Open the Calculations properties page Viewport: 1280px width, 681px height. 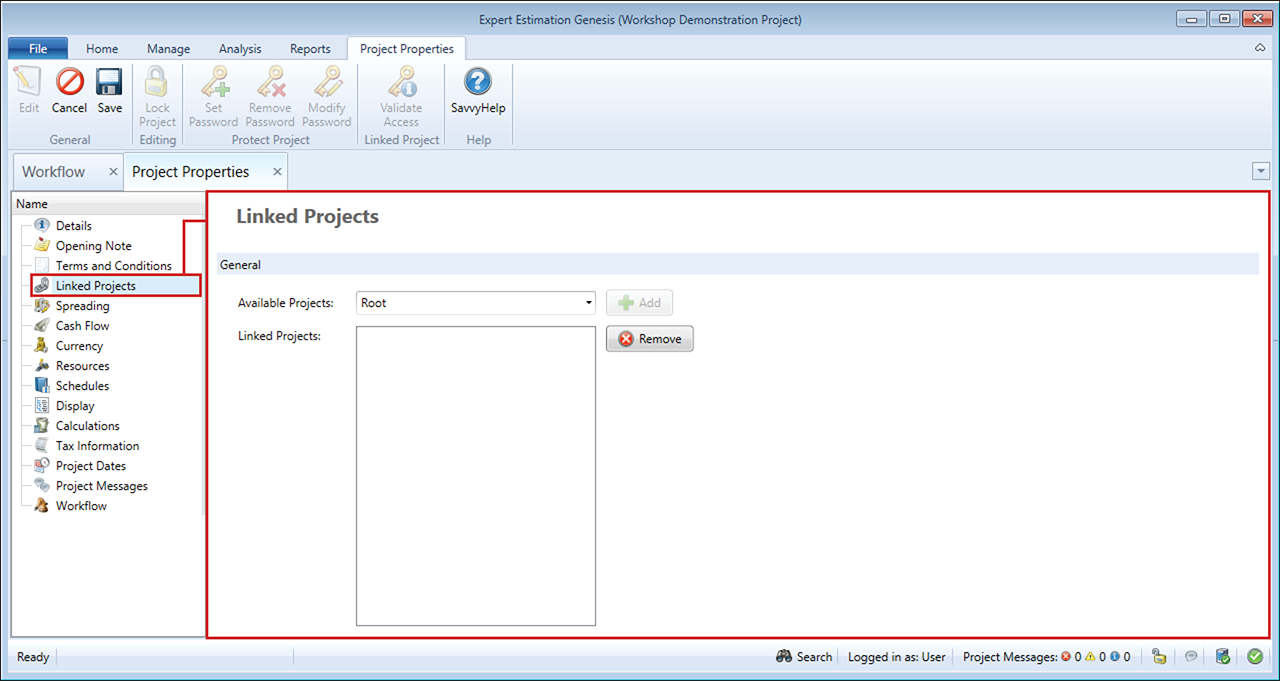87,426
